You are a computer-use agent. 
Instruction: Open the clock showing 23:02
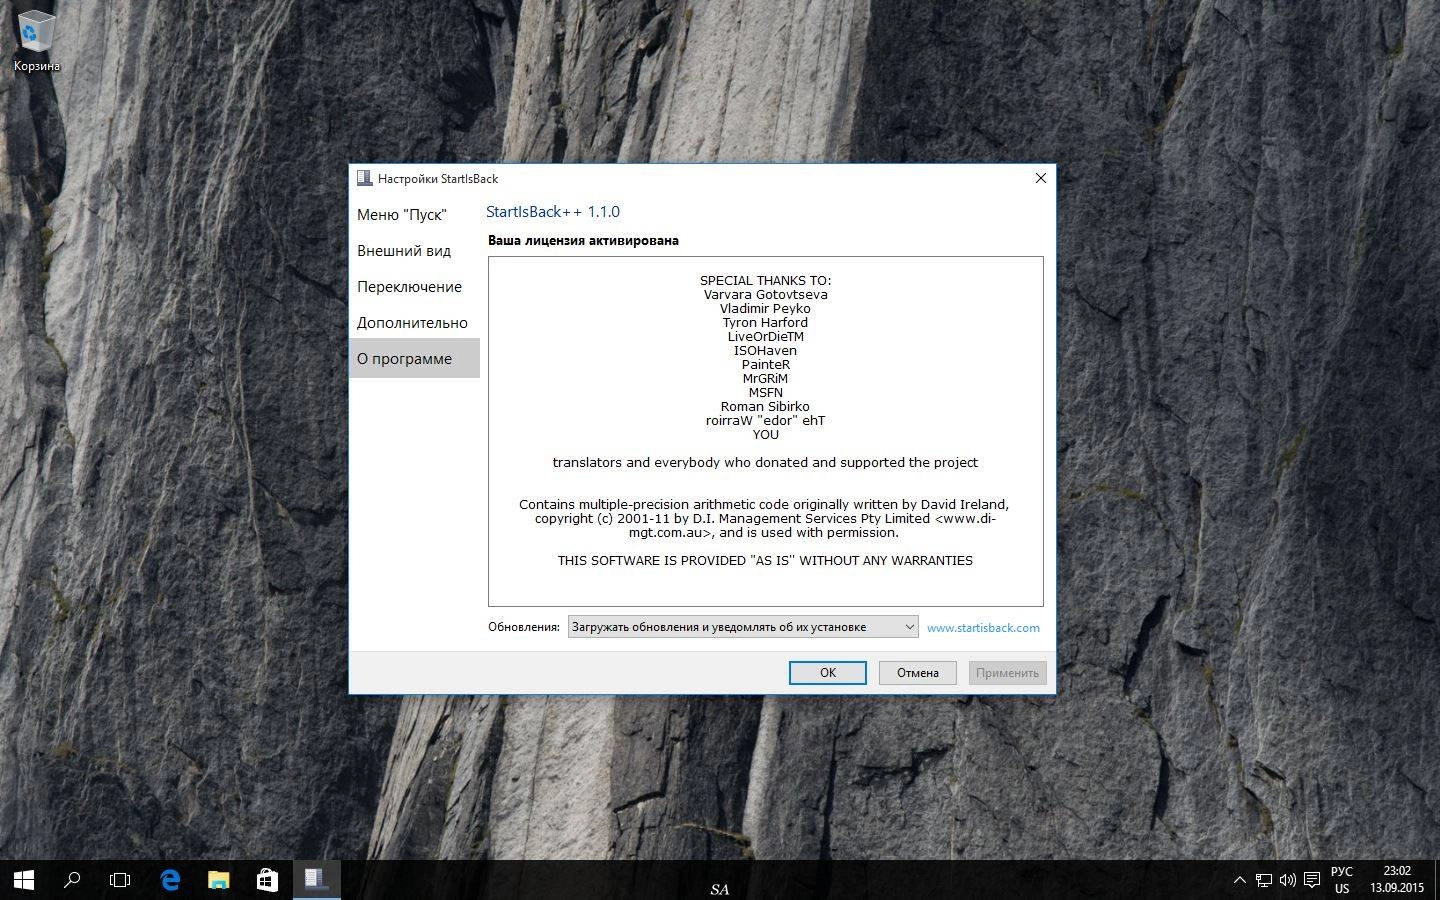point(1397,880)
